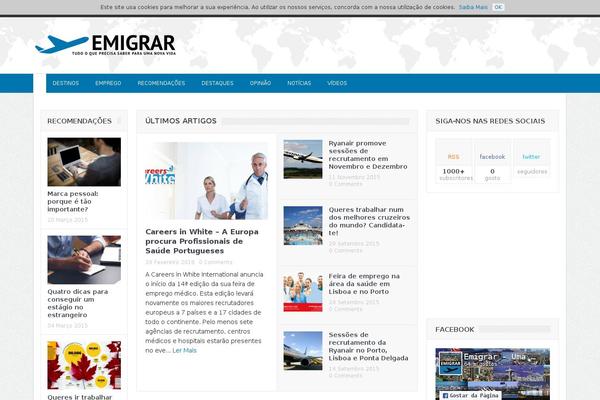Open the Notícias menu item
Image resolution: width=600 pixels, height=400 pixels.
(299, 83)
